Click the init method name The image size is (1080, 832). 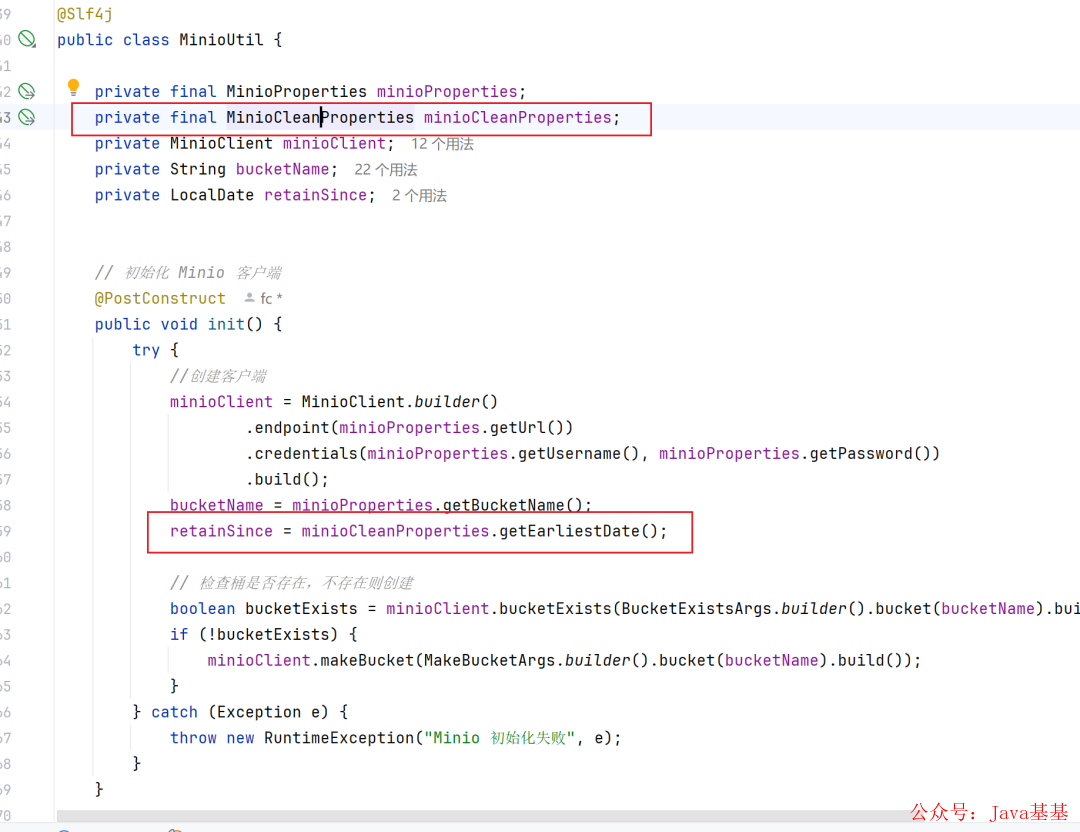226,324
